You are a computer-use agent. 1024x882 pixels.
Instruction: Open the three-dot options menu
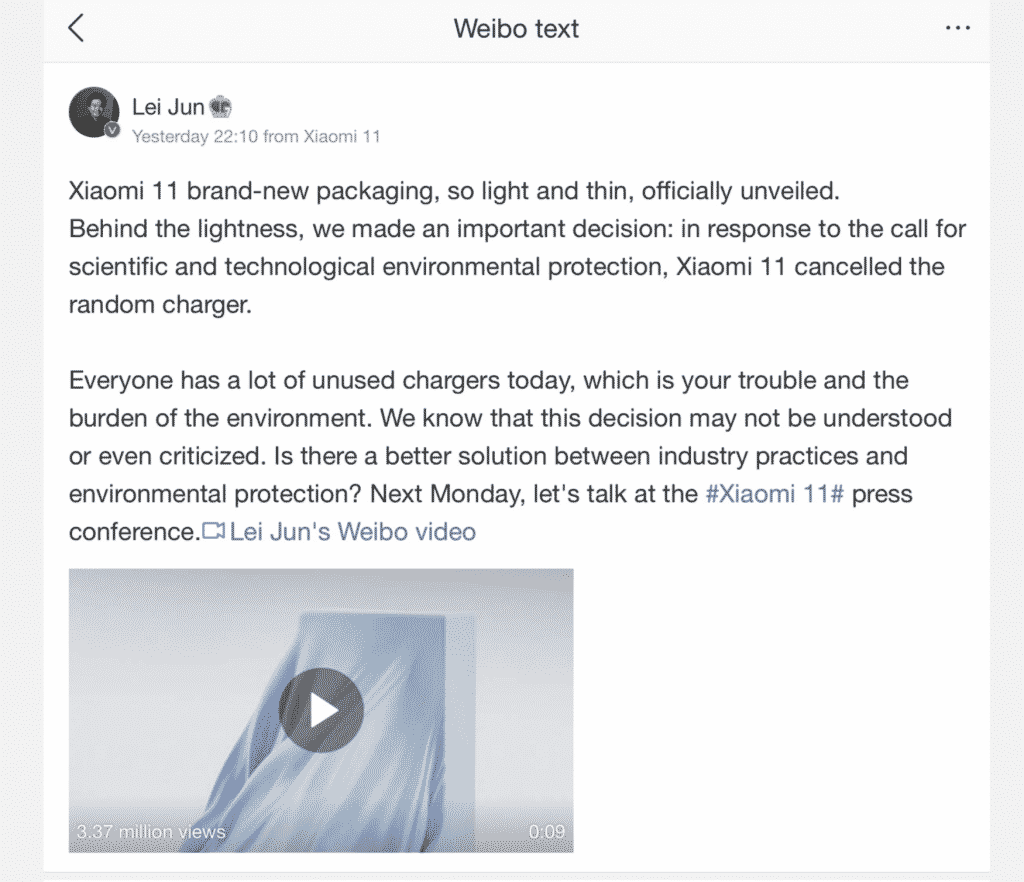pos(957,28)
